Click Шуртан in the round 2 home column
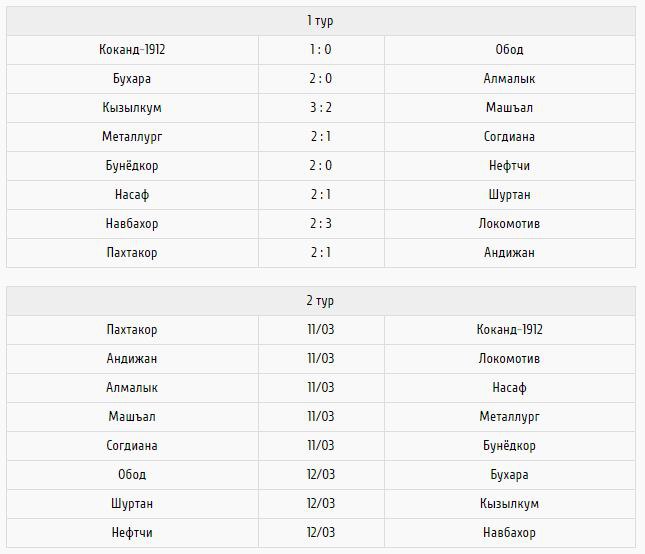Viewport: 645px width, 554px height. (x=132, y=504)
